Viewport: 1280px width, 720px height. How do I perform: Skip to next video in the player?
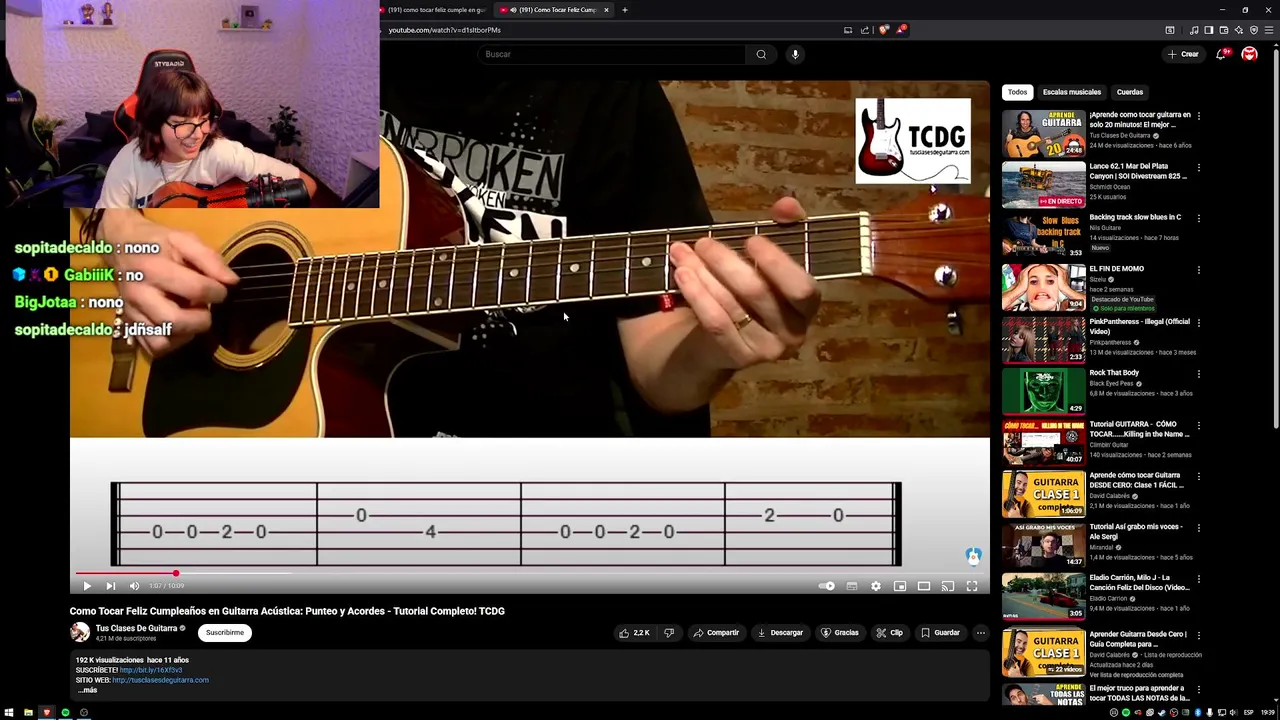click(x=110, y=586)
